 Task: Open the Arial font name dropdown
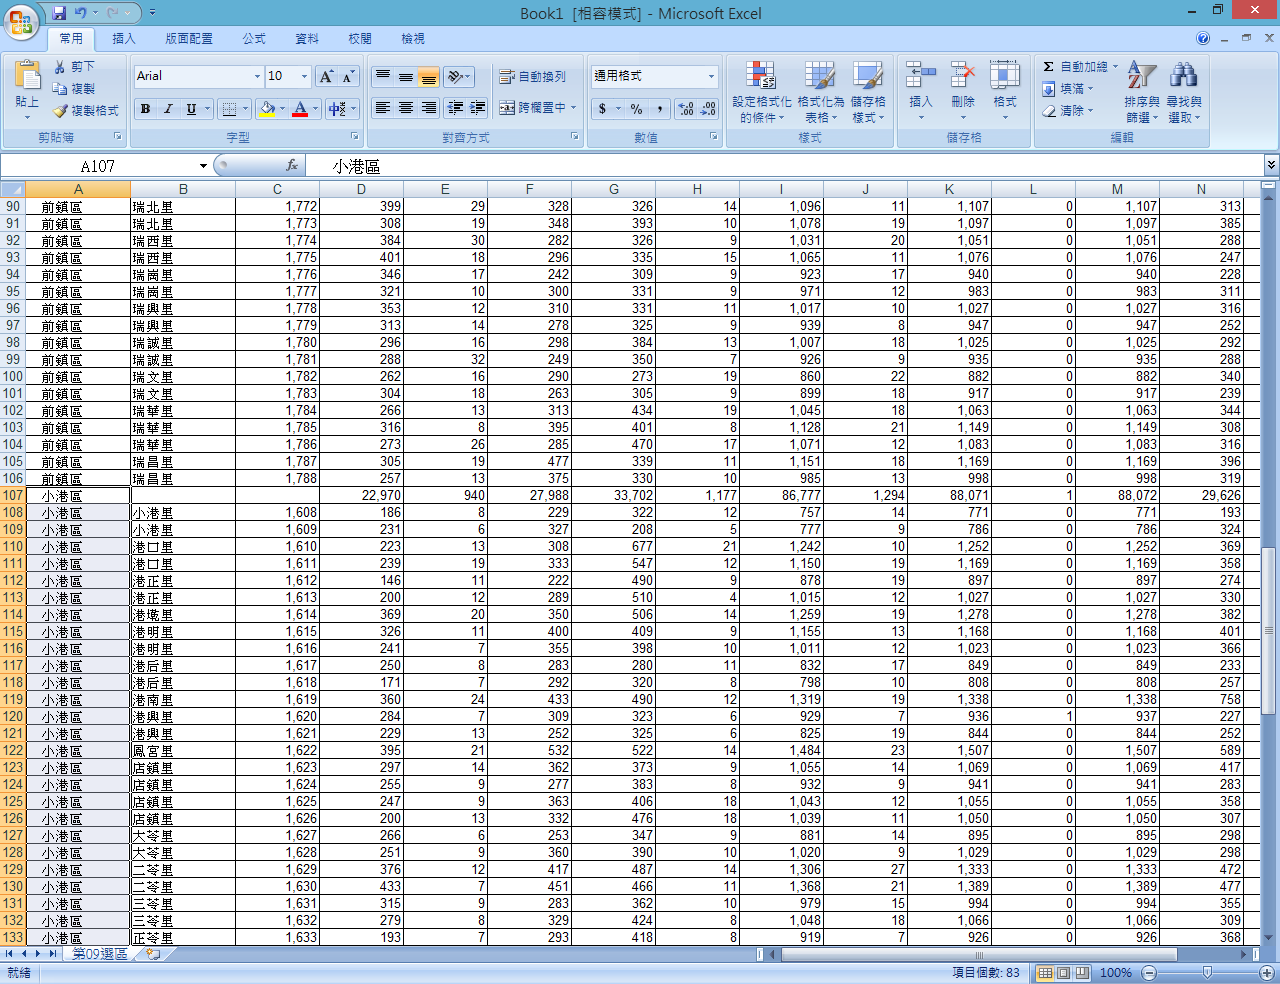[257, 77]
